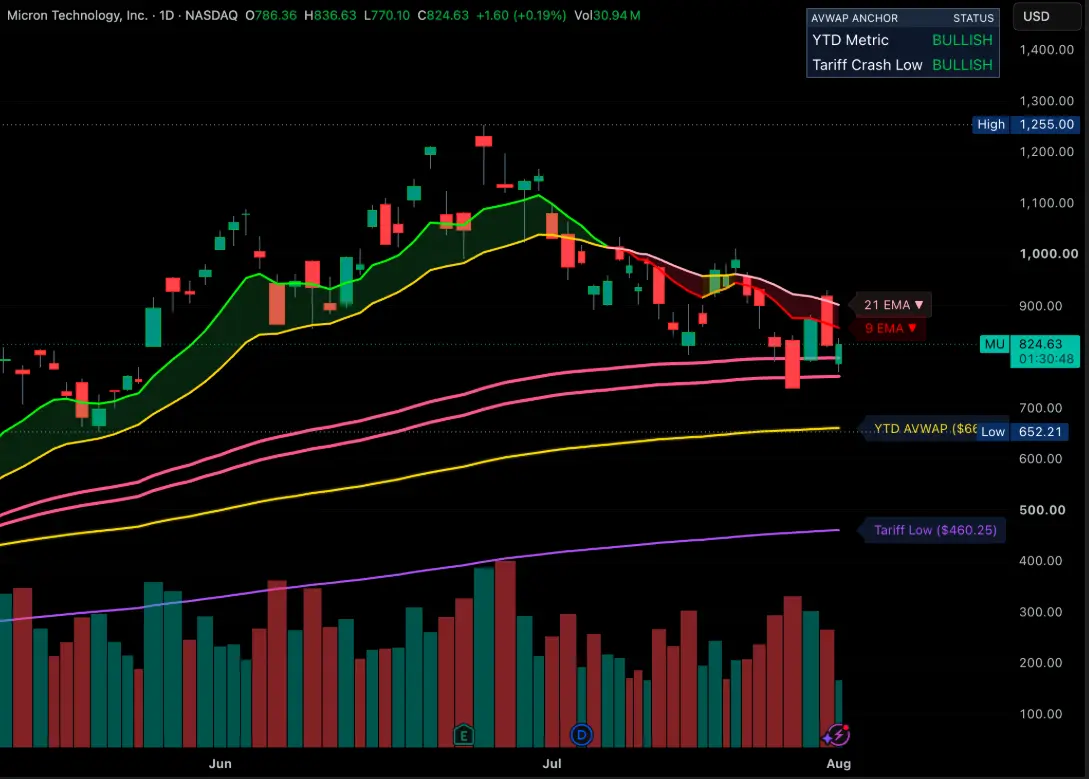Click the earnings 'E' marker icon

(x=463, y=735)
